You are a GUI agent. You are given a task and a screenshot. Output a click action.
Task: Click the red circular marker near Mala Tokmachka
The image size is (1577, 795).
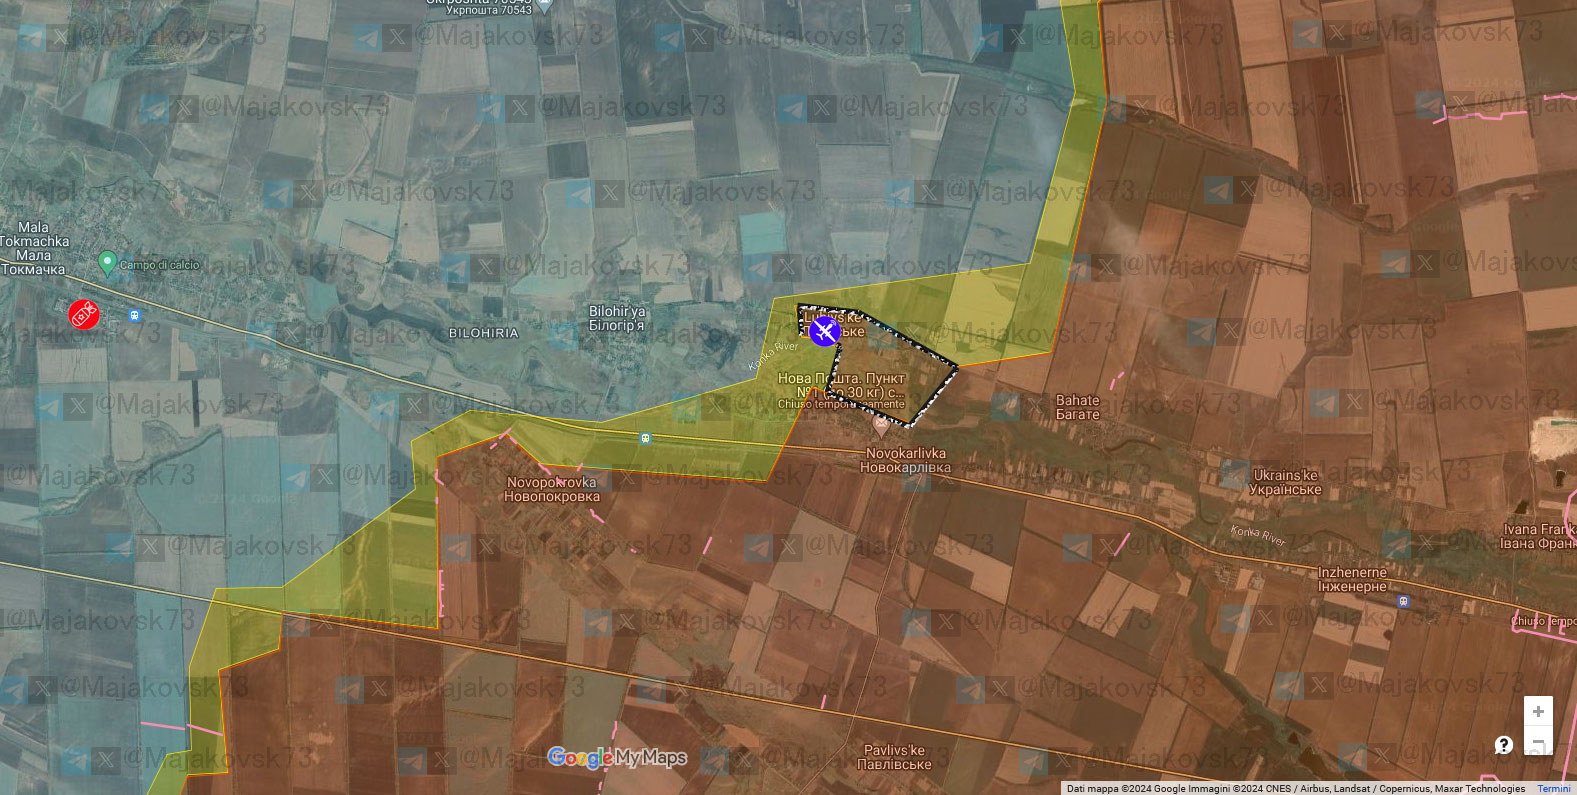pos(83,314)
